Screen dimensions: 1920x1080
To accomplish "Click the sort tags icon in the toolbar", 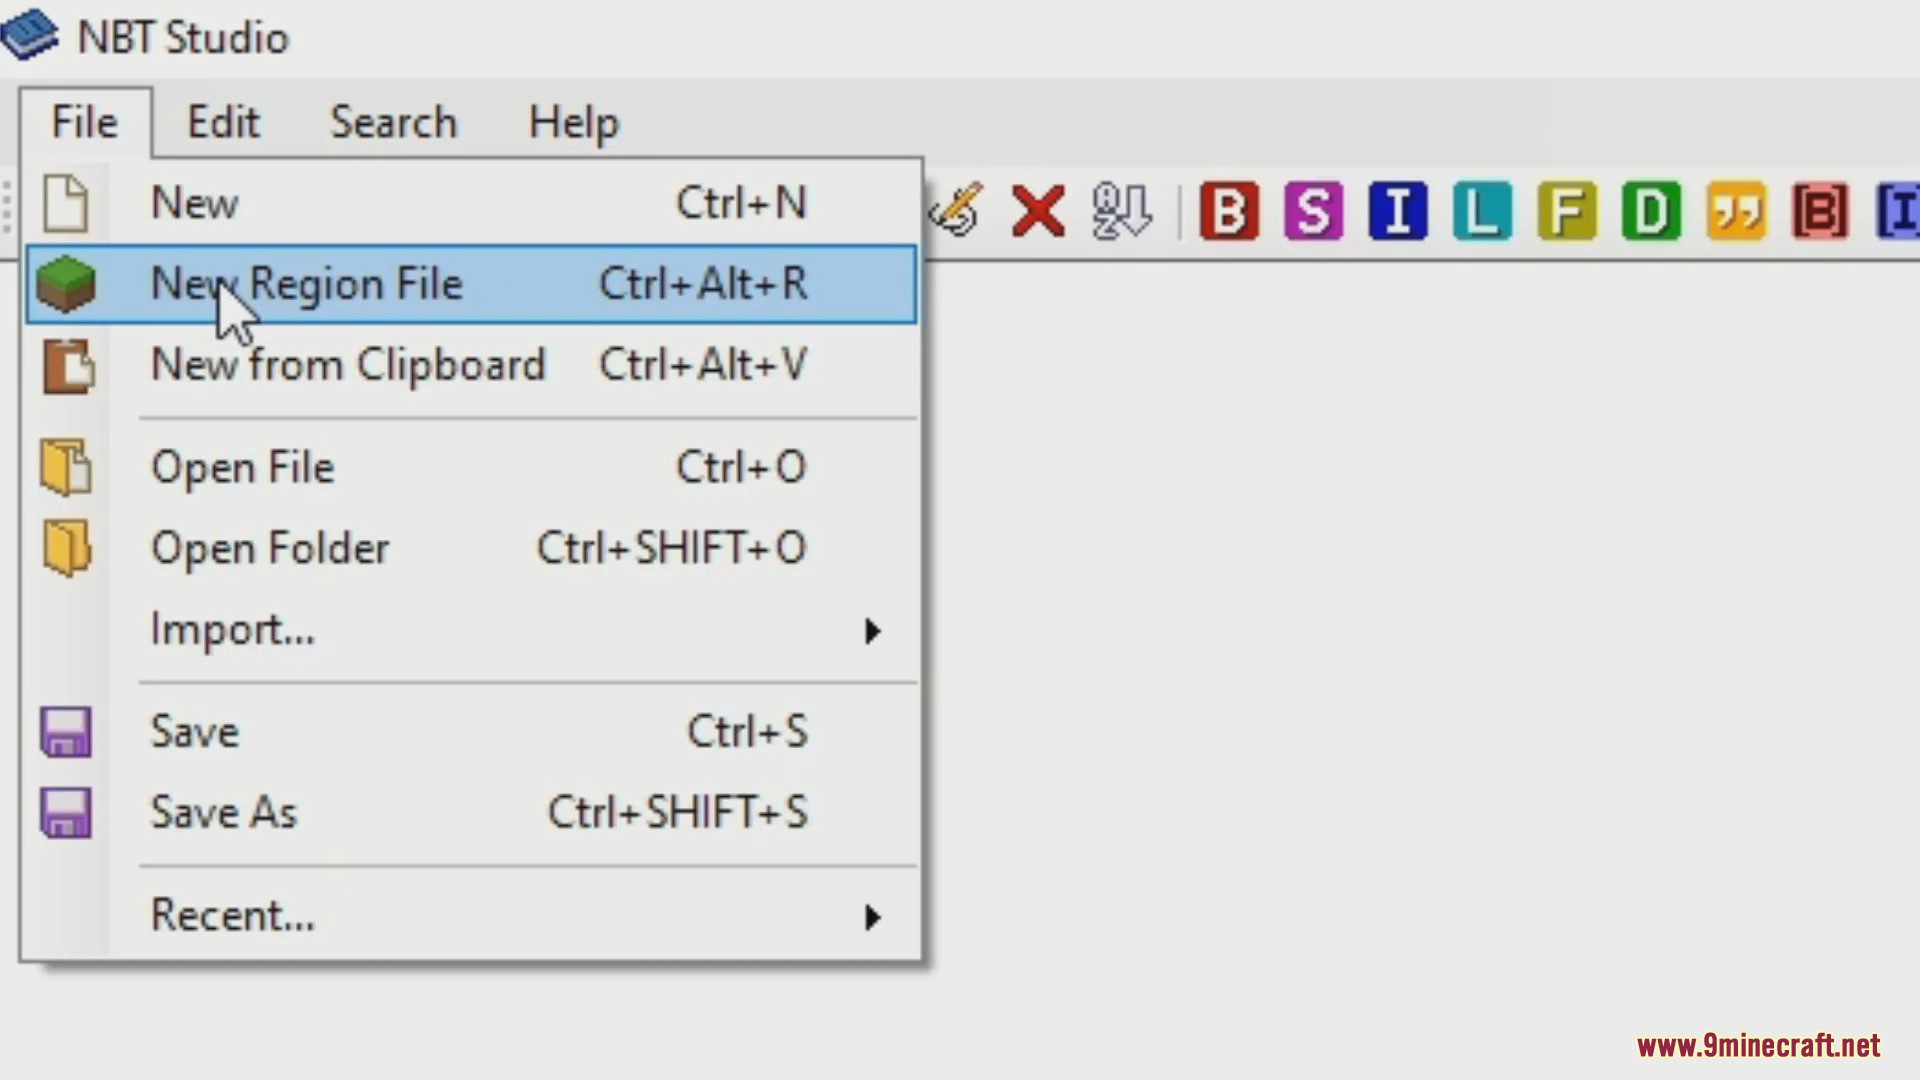I will [1121, 211].
